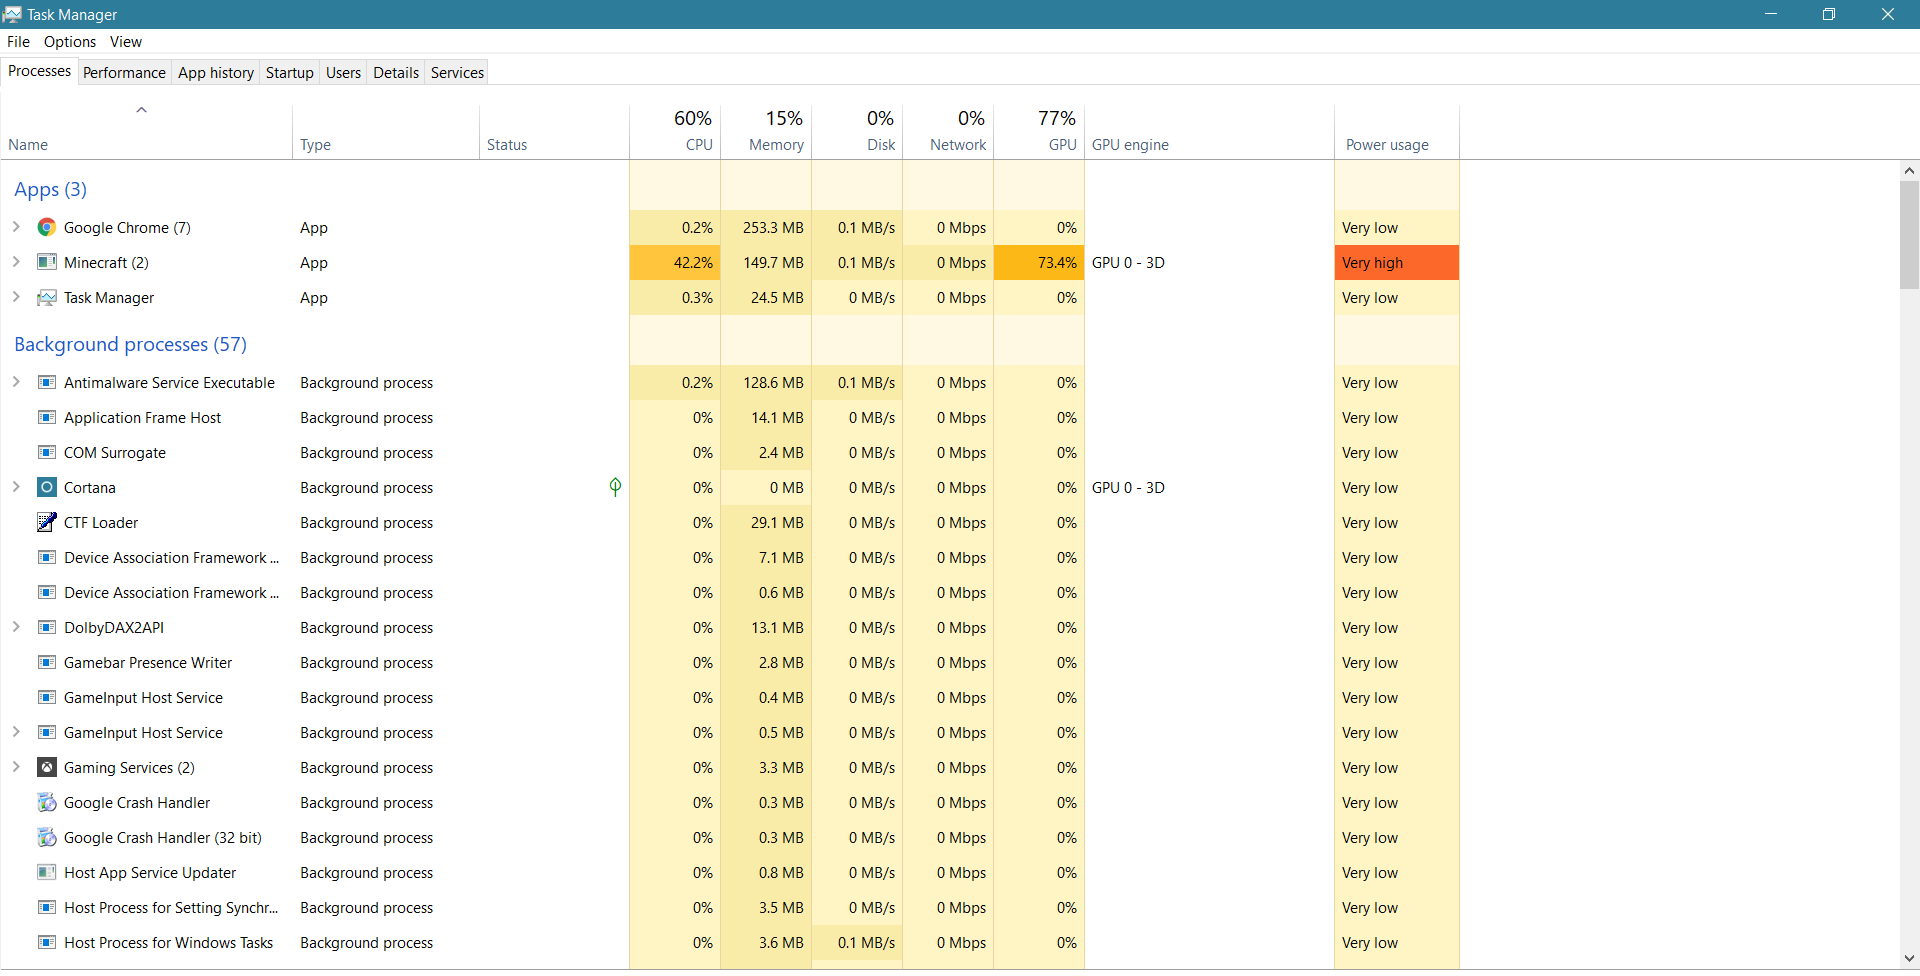
Task: Expand the Google Chrome process group
Action: [16, 228]
